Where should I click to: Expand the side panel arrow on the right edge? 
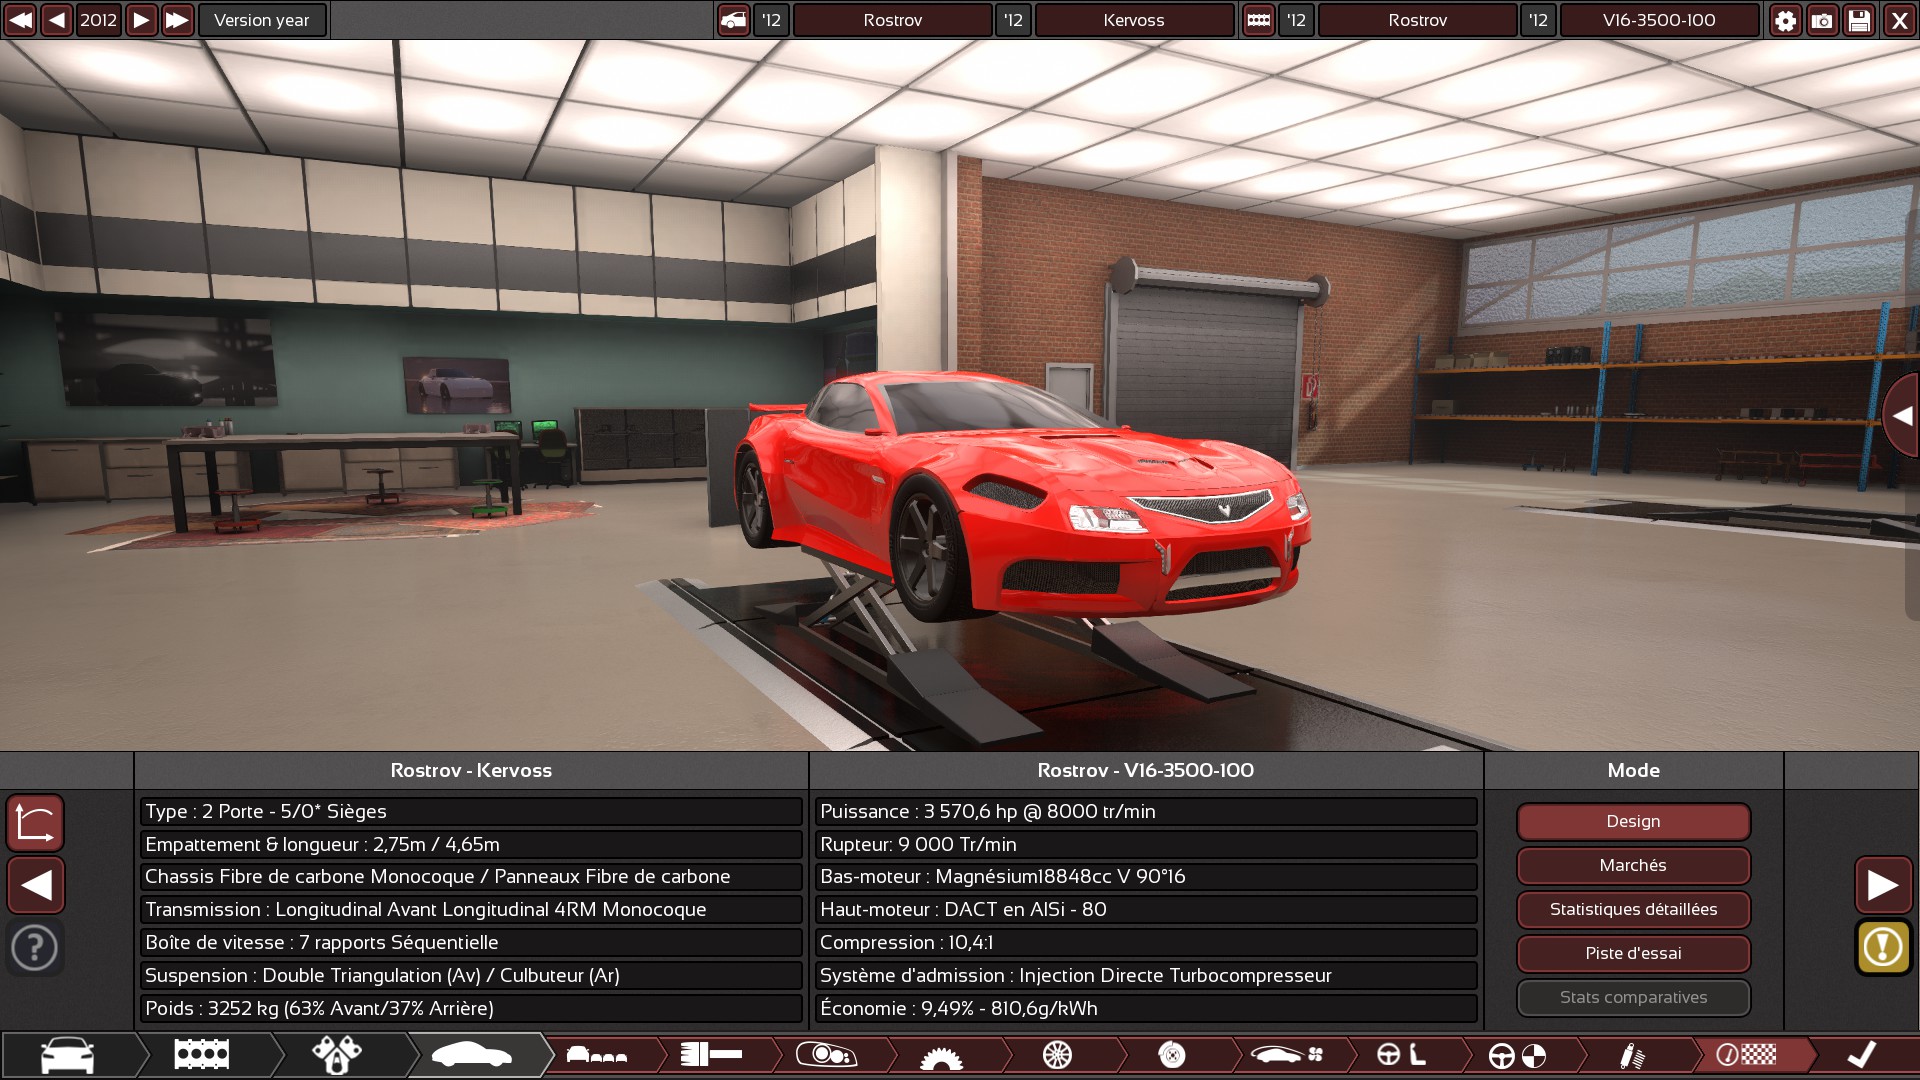pos(1901,416)
